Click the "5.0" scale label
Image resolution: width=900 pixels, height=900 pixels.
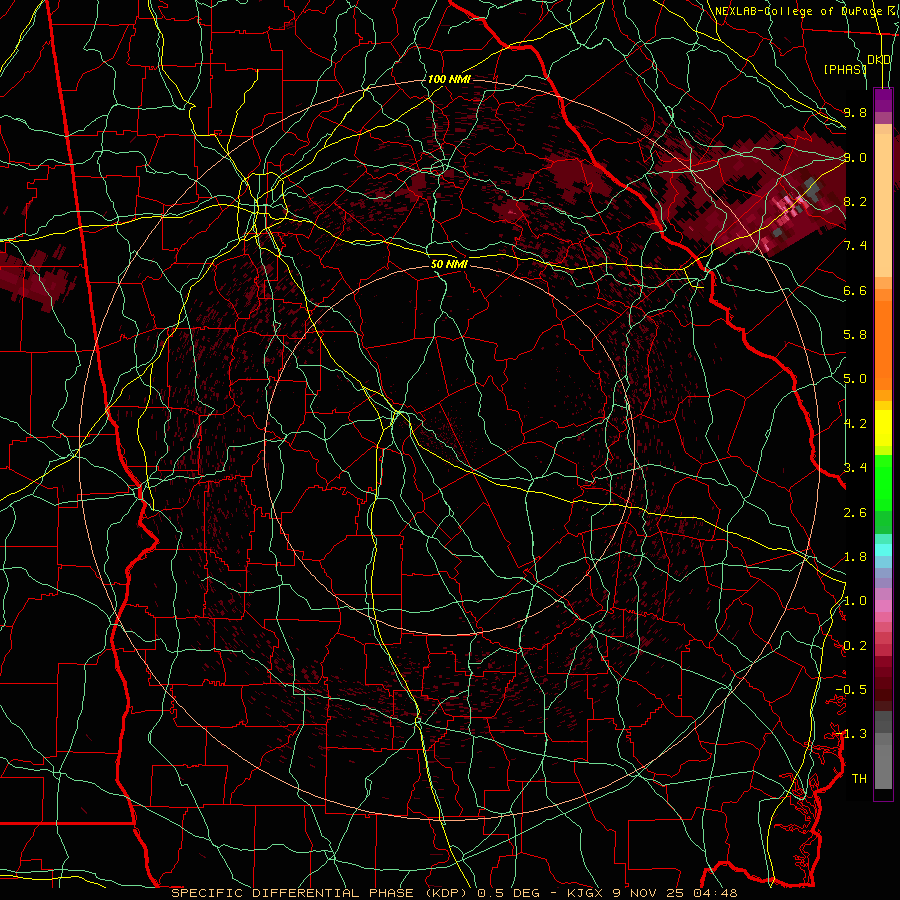point(855,379)
